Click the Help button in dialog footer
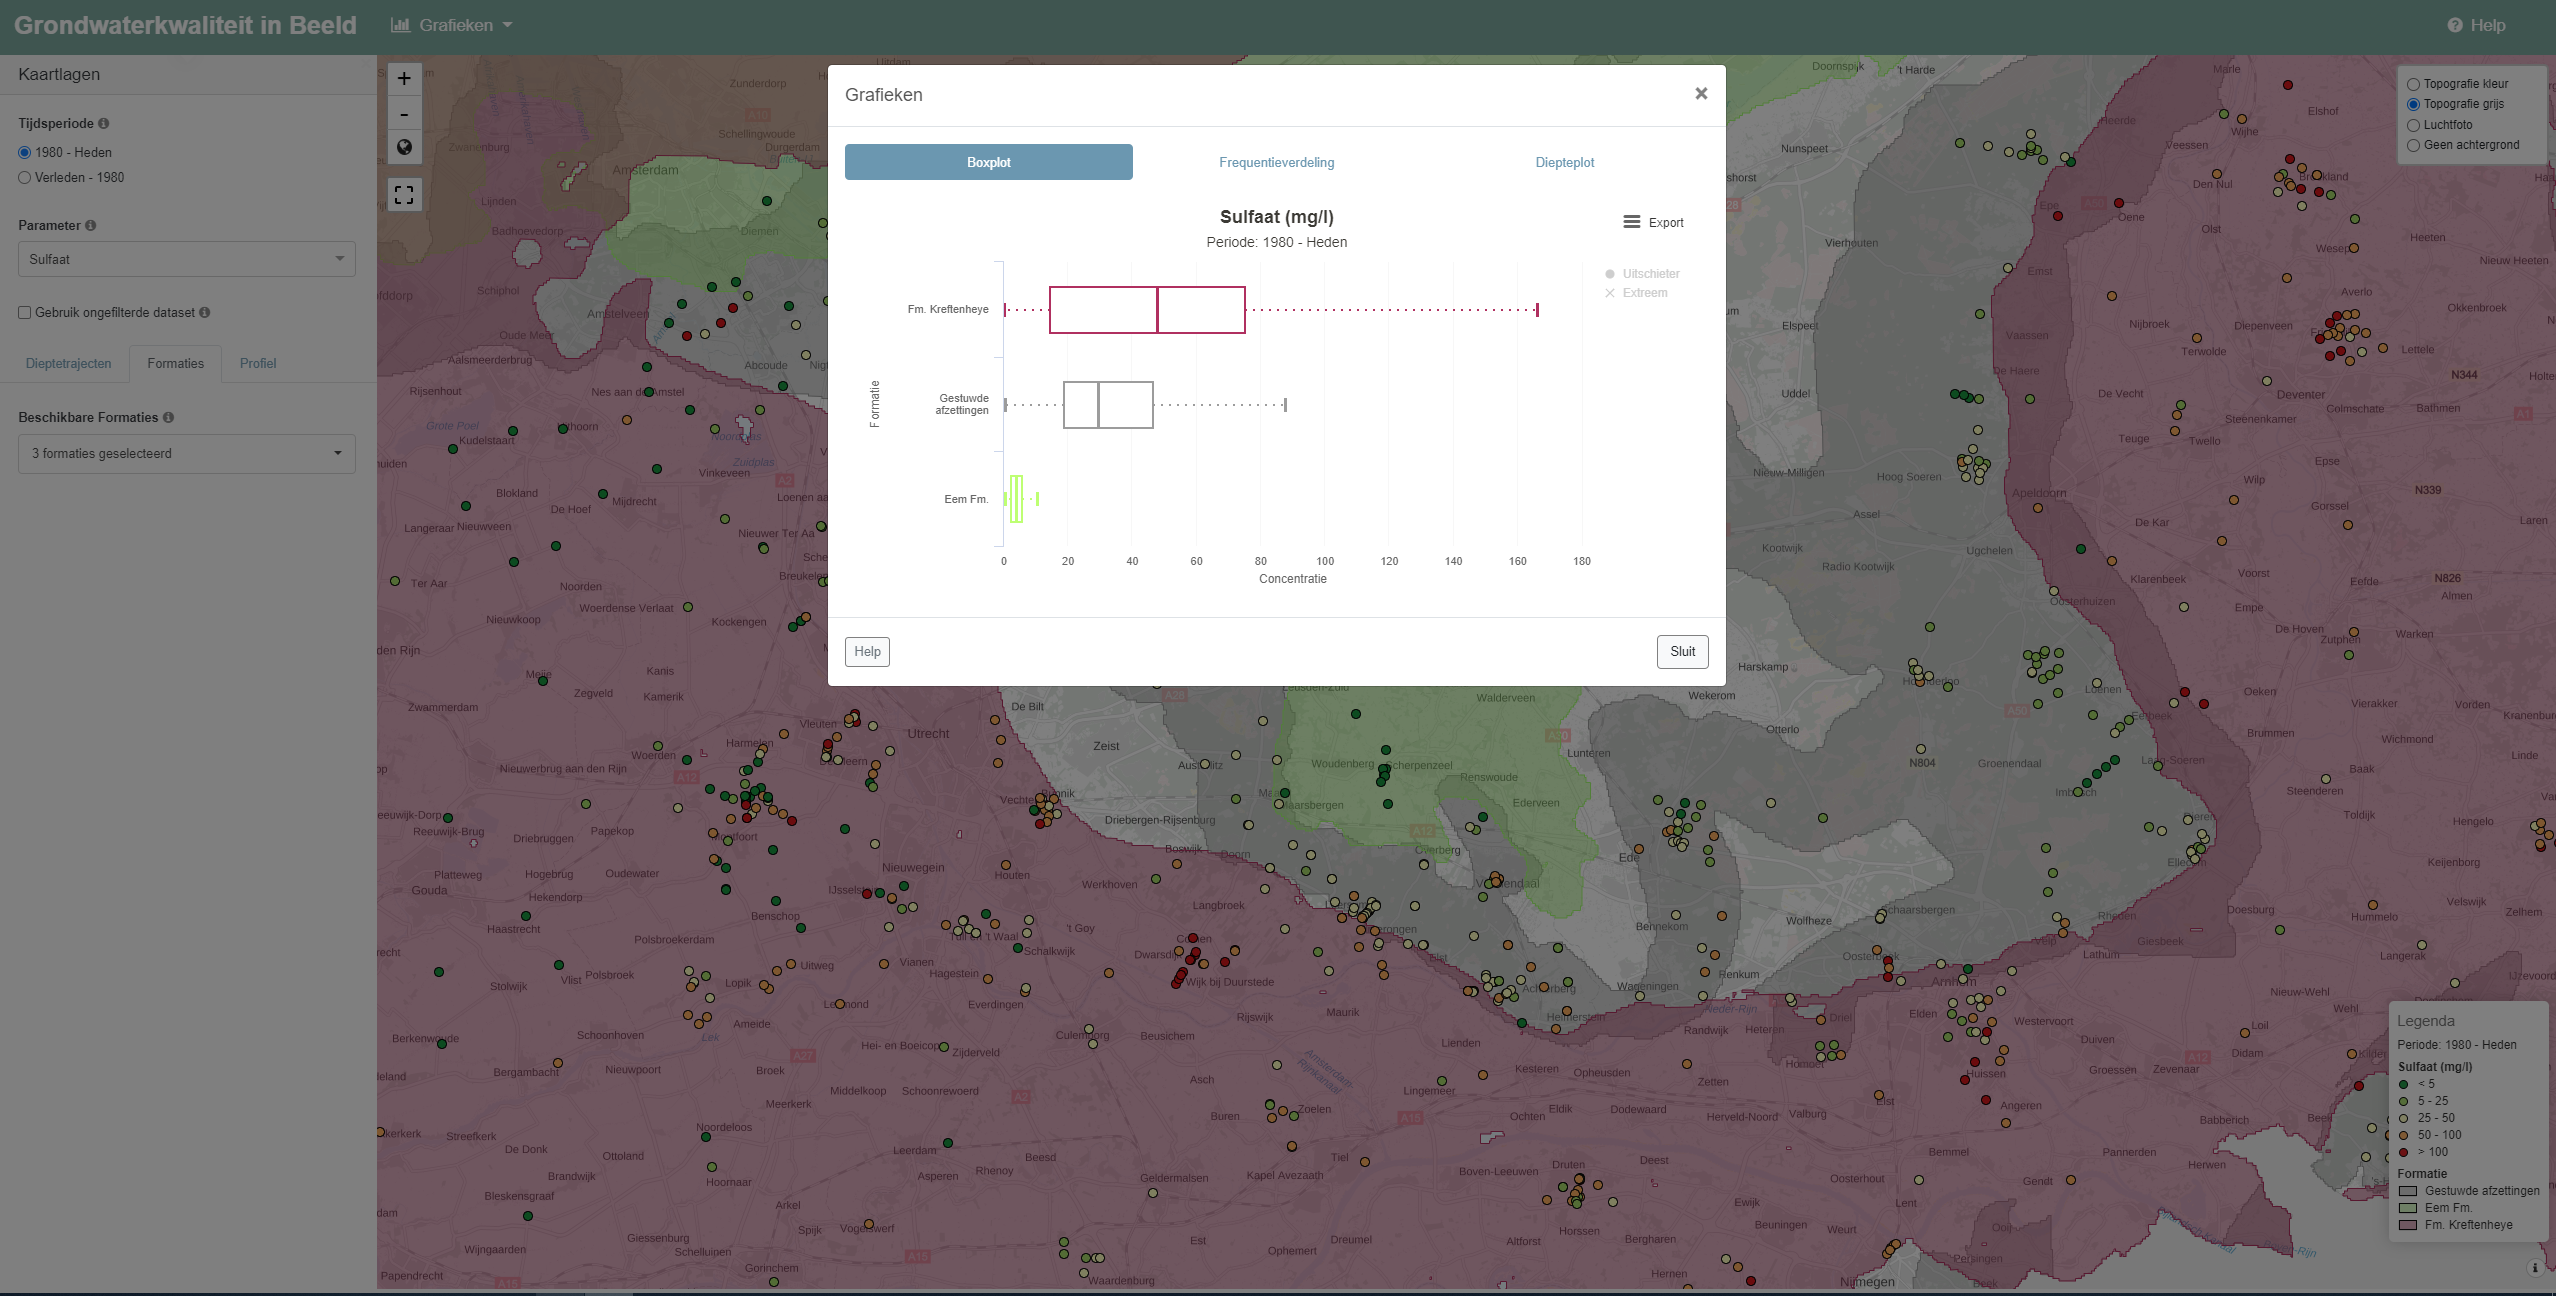 pos(867,652)
